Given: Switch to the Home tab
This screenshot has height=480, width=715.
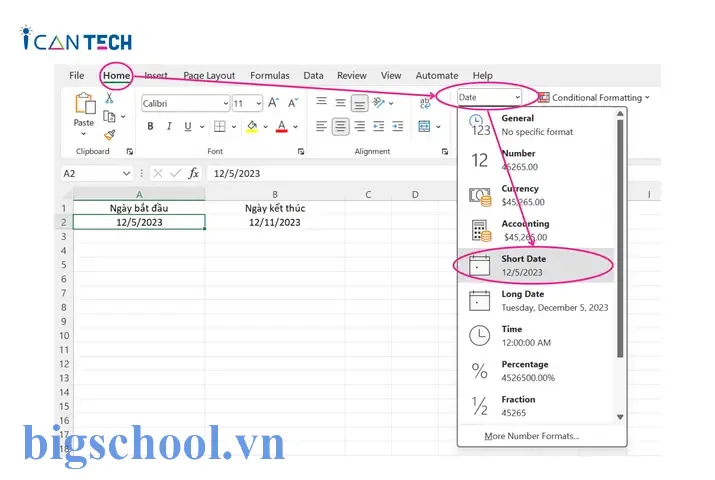Looking at the screenshot, I should coord(116,75).
